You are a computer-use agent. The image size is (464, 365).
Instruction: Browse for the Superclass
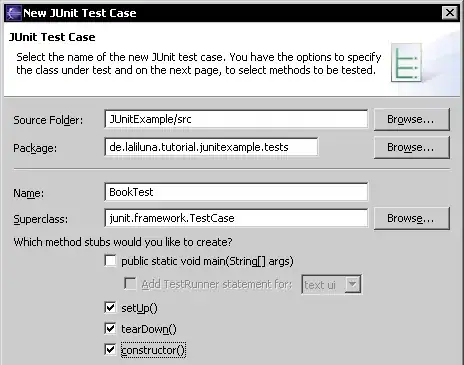pyautogui.click(x=412, y=218)
